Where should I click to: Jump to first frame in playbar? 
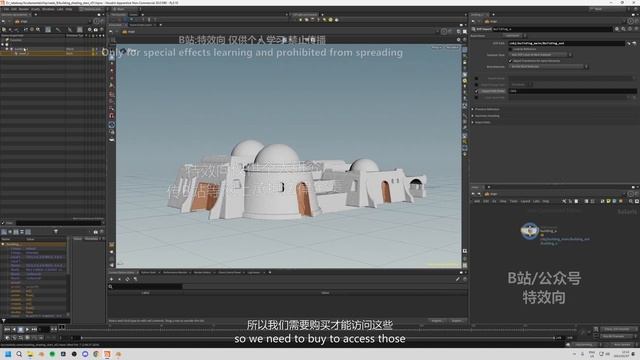pos(7,329)
